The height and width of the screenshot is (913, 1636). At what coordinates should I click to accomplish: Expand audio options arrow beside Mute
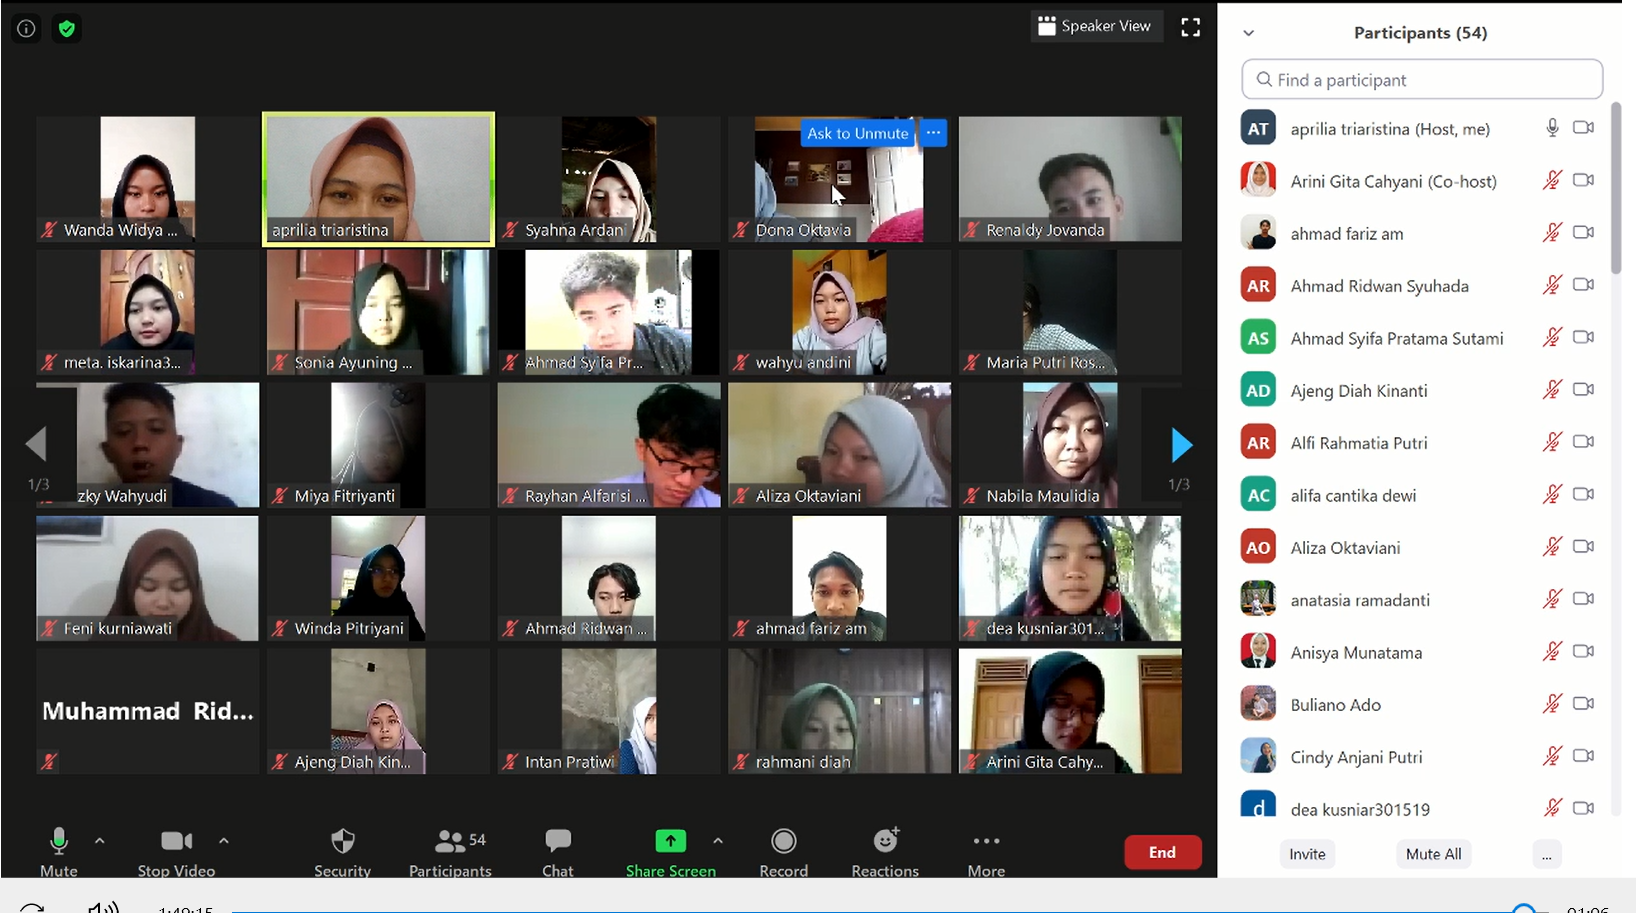click(x=100, y=841)
